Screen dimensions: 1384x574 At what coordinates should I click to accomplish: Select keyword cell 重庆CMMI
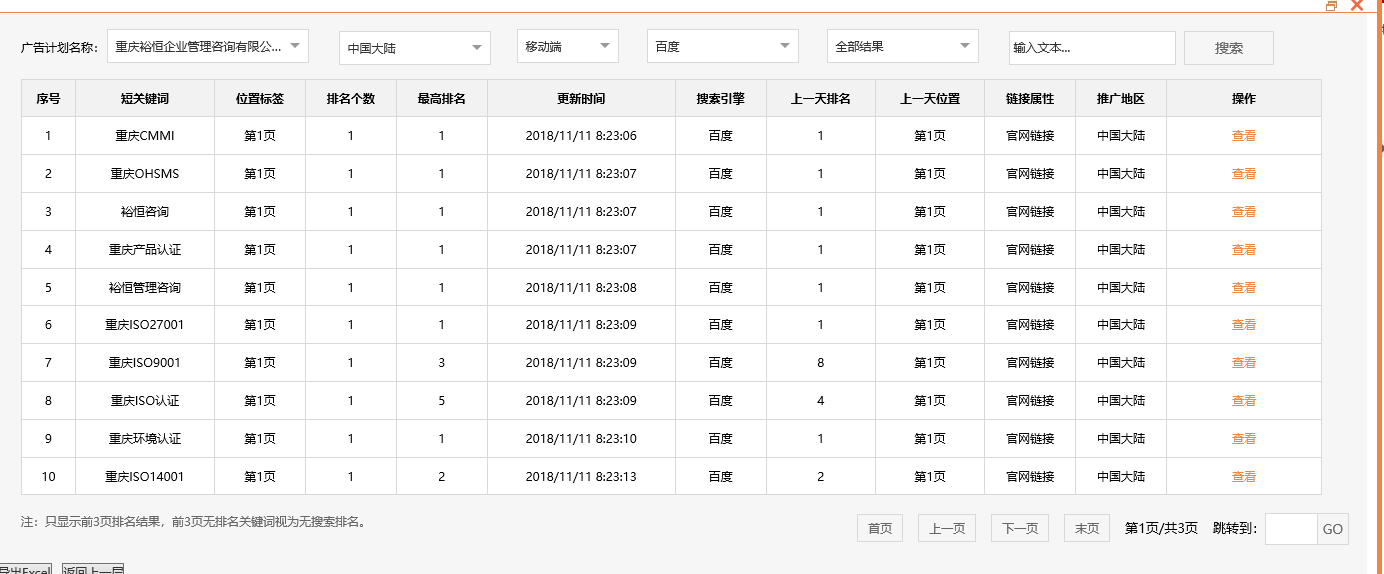click(145, 136)
